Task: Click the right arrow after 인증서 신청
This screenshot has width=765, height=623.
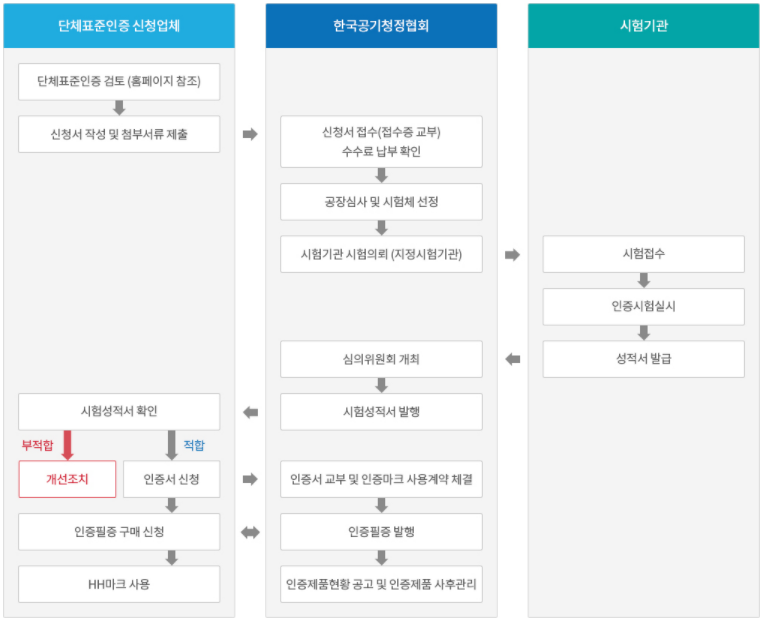Action: (x=250, y=479)
